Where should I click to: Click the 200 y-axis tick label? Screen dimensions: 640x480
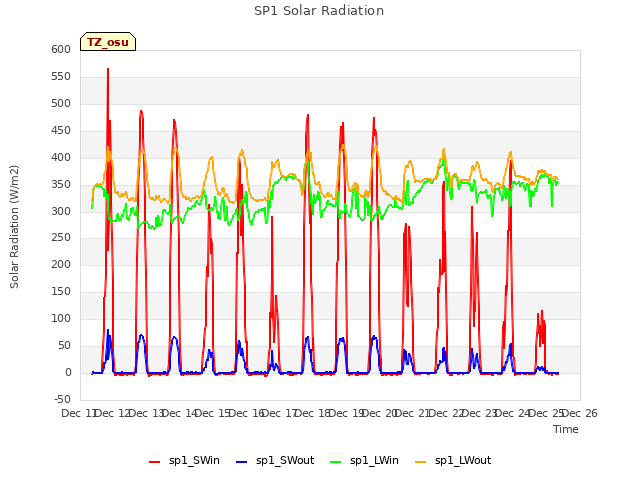61,264
